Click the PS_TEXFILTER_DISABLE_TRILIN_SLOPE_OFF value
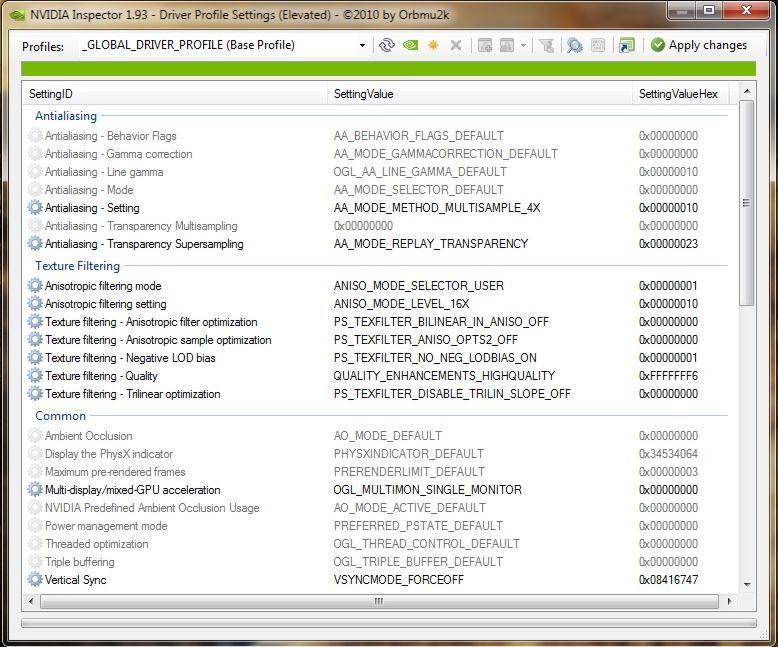Image resolution: width=778 pixels, height=647 pixels. (452, 393)
